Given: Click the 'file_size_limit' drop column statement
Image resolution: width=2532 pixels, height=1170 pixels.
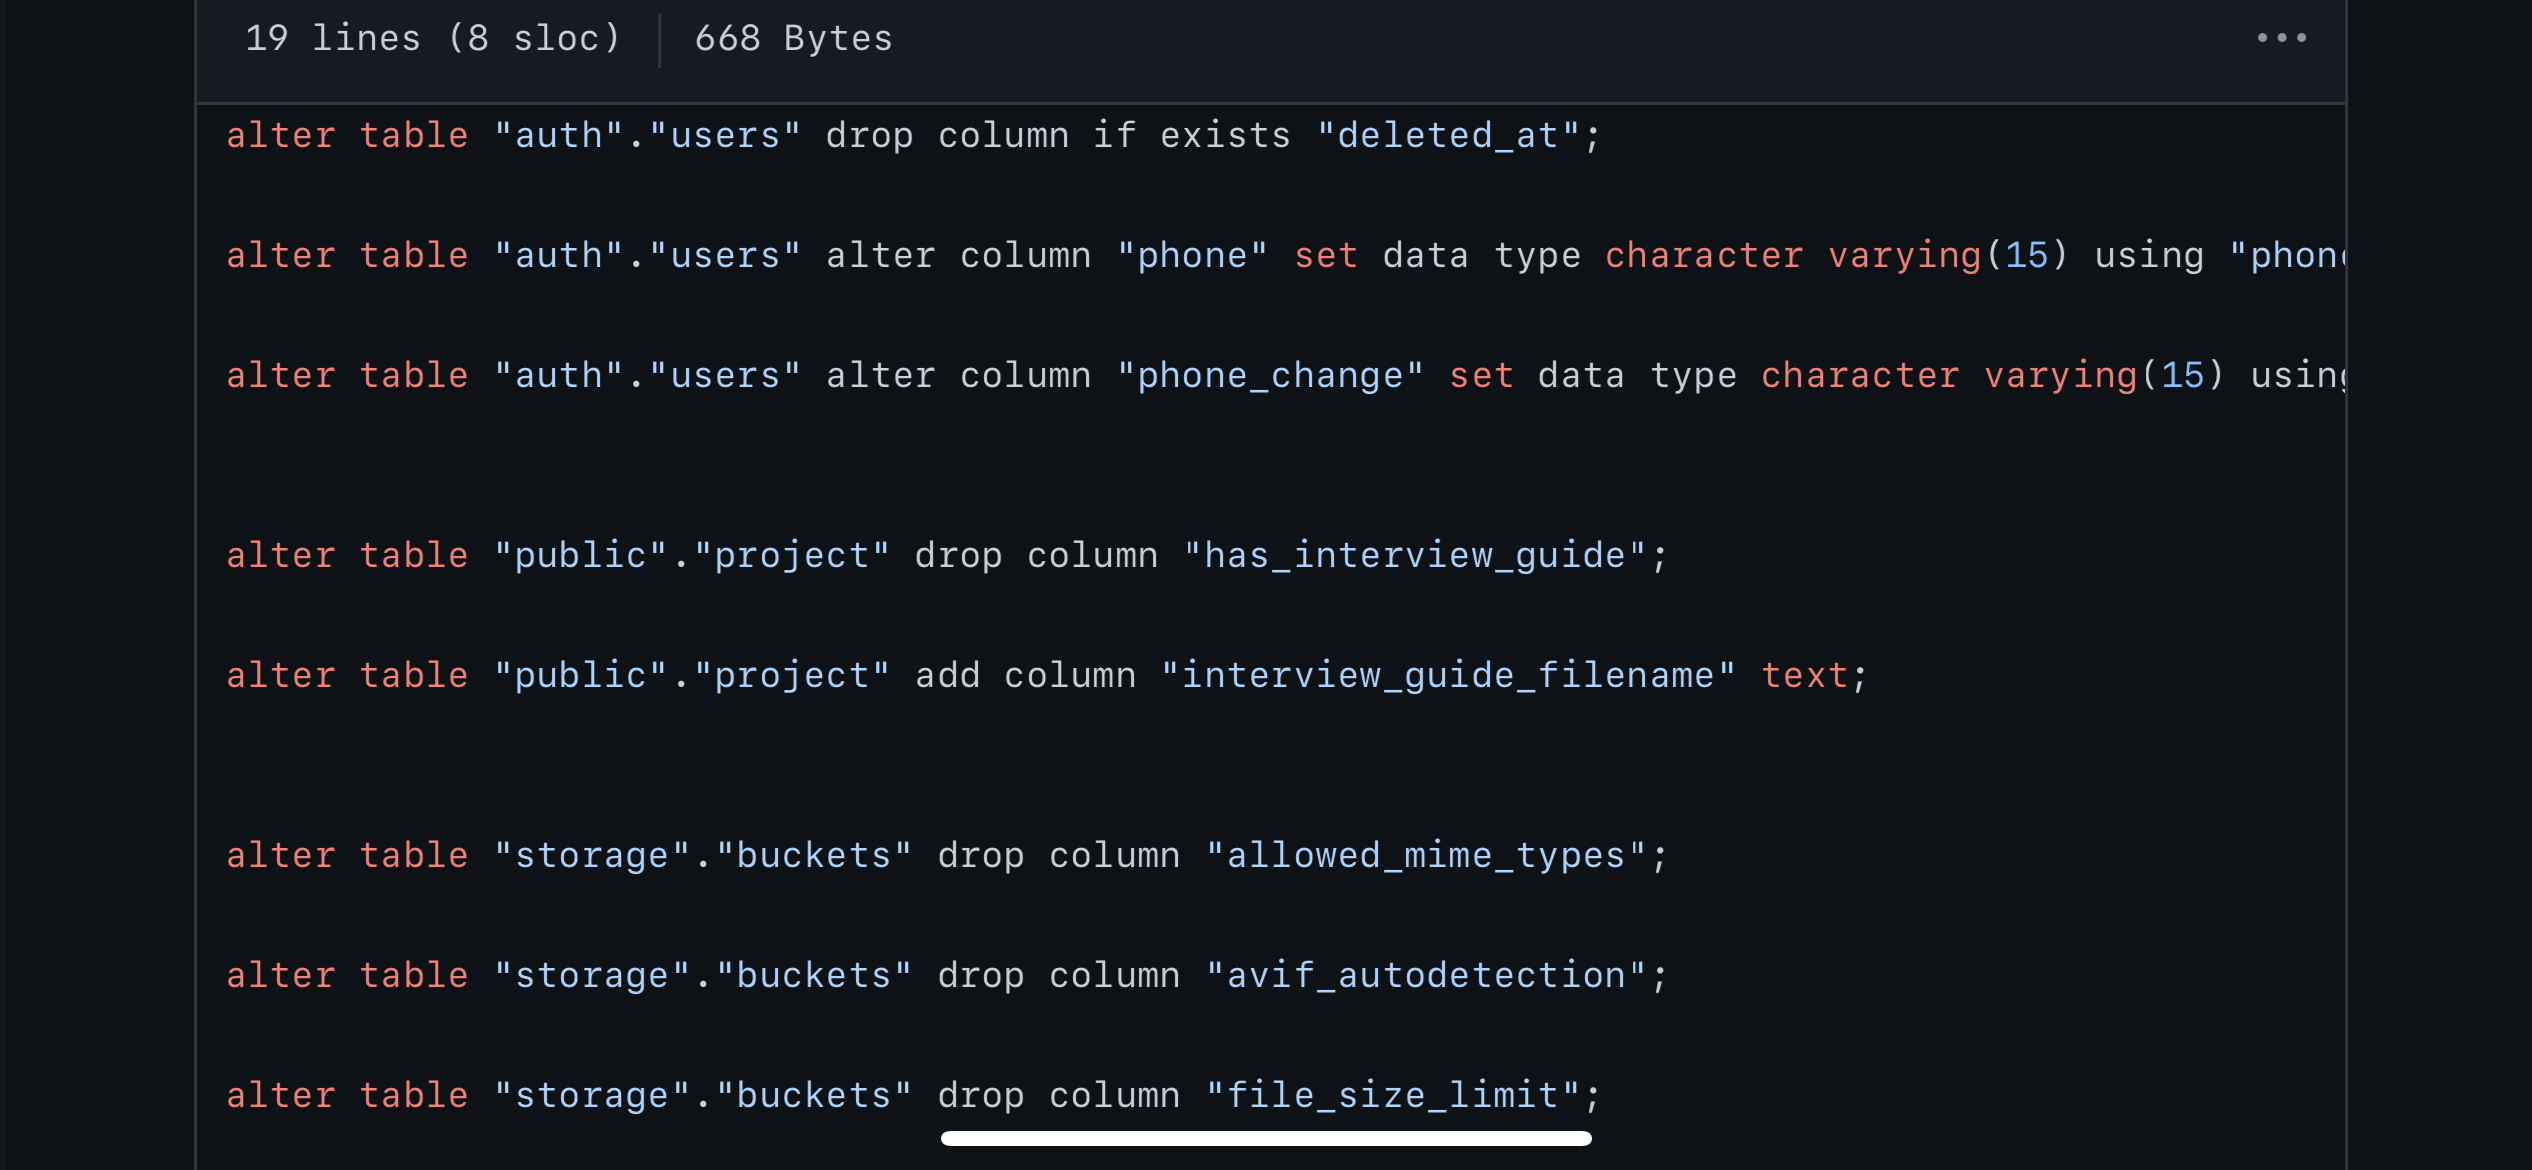Looking at the screenshot, I should (910, 1094).
